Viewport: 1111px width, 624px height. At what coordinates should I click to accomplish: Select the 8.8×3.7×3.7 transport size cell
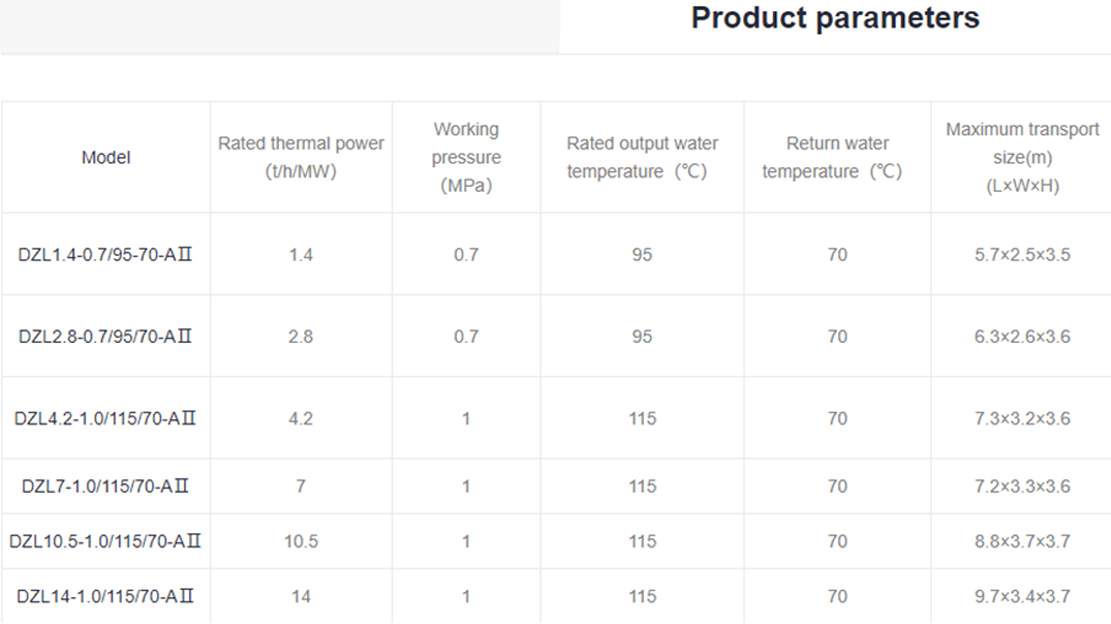pyautogui.click(x=1022, y=542)
